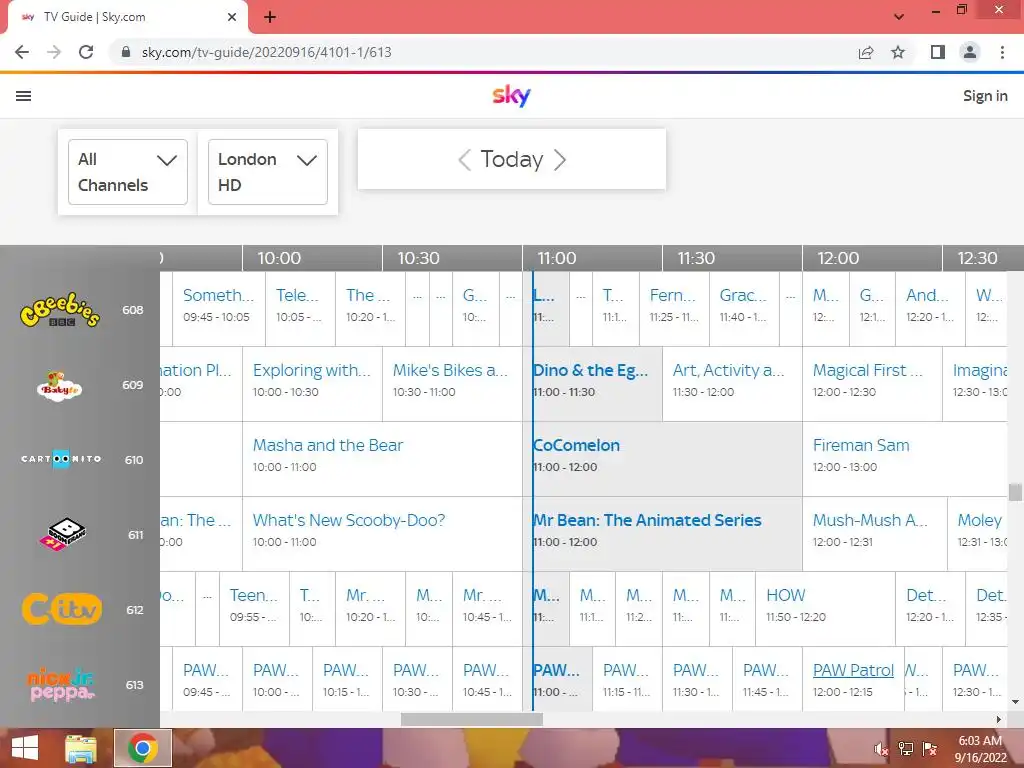
Task: Open Art, Activity 11:30 - 12:00 listing
Action: (x=732, y=383)
